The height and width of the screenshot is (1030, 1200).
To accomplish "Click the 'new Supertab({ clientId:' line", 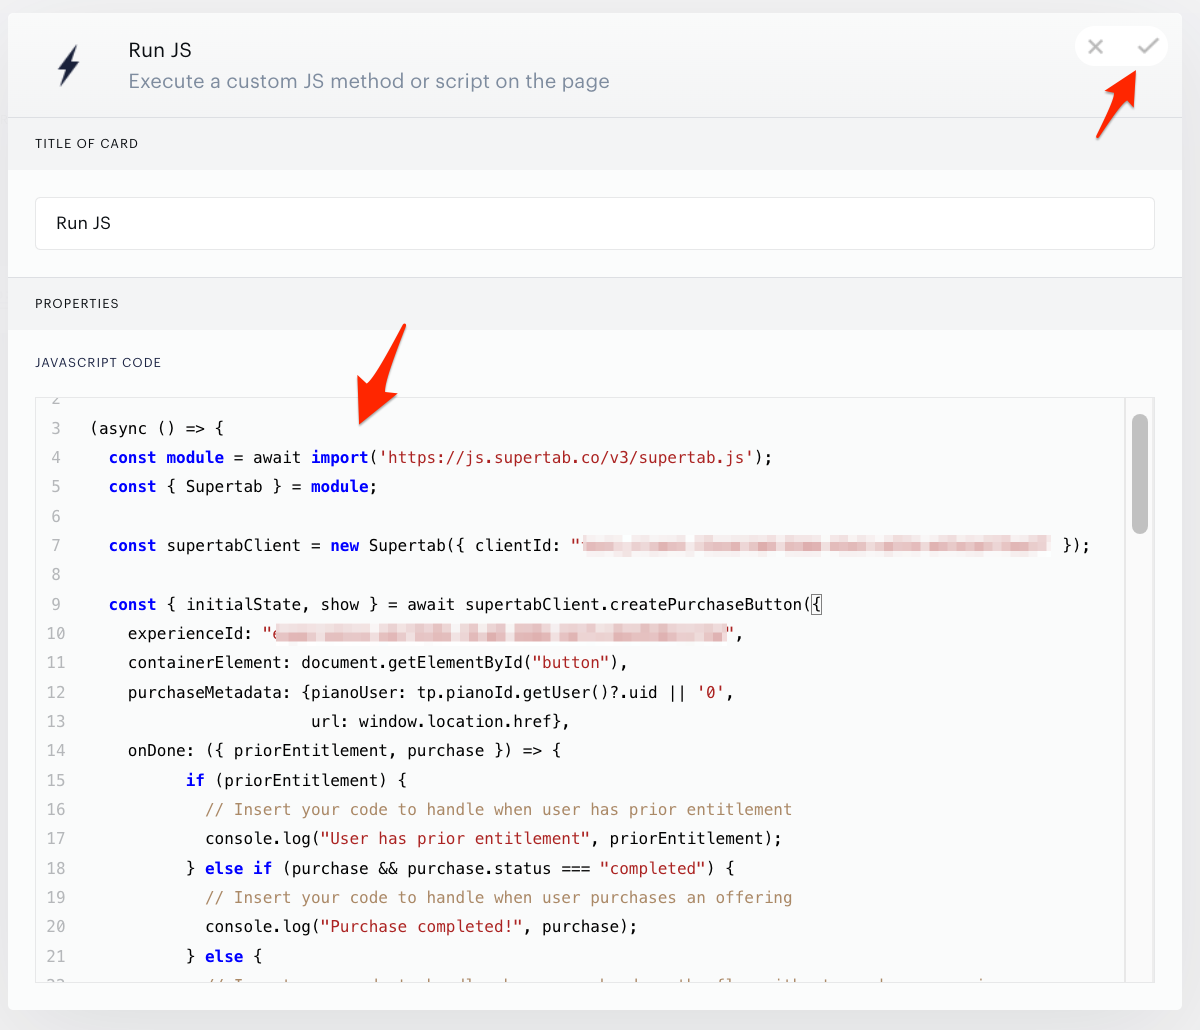I will (x=599, y=545).
